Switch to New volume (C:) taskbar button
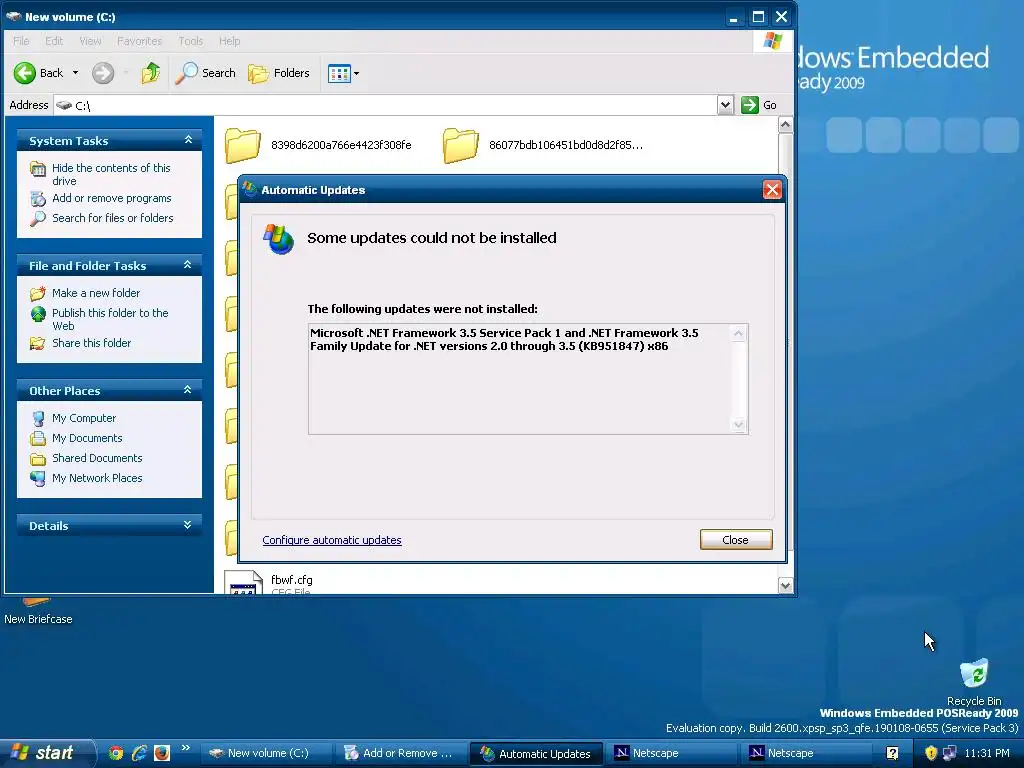 click(266, 753)
